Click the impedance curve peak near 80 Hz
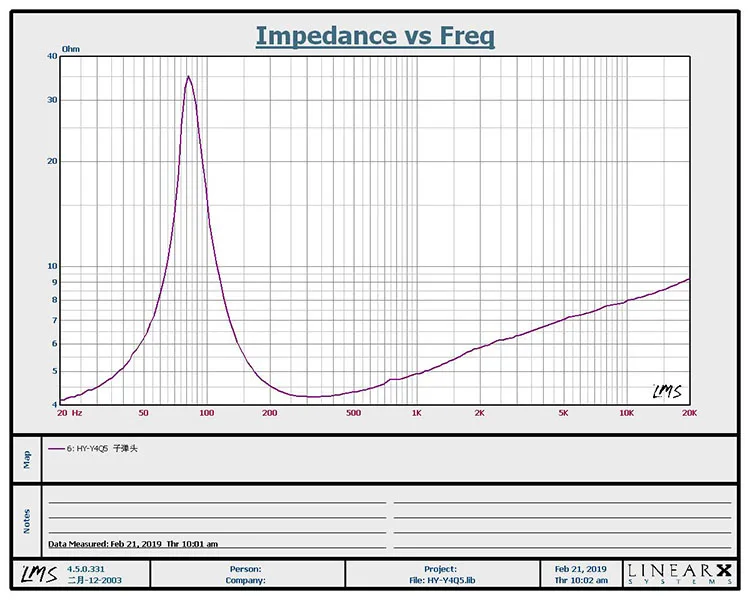 coord(188,77)
